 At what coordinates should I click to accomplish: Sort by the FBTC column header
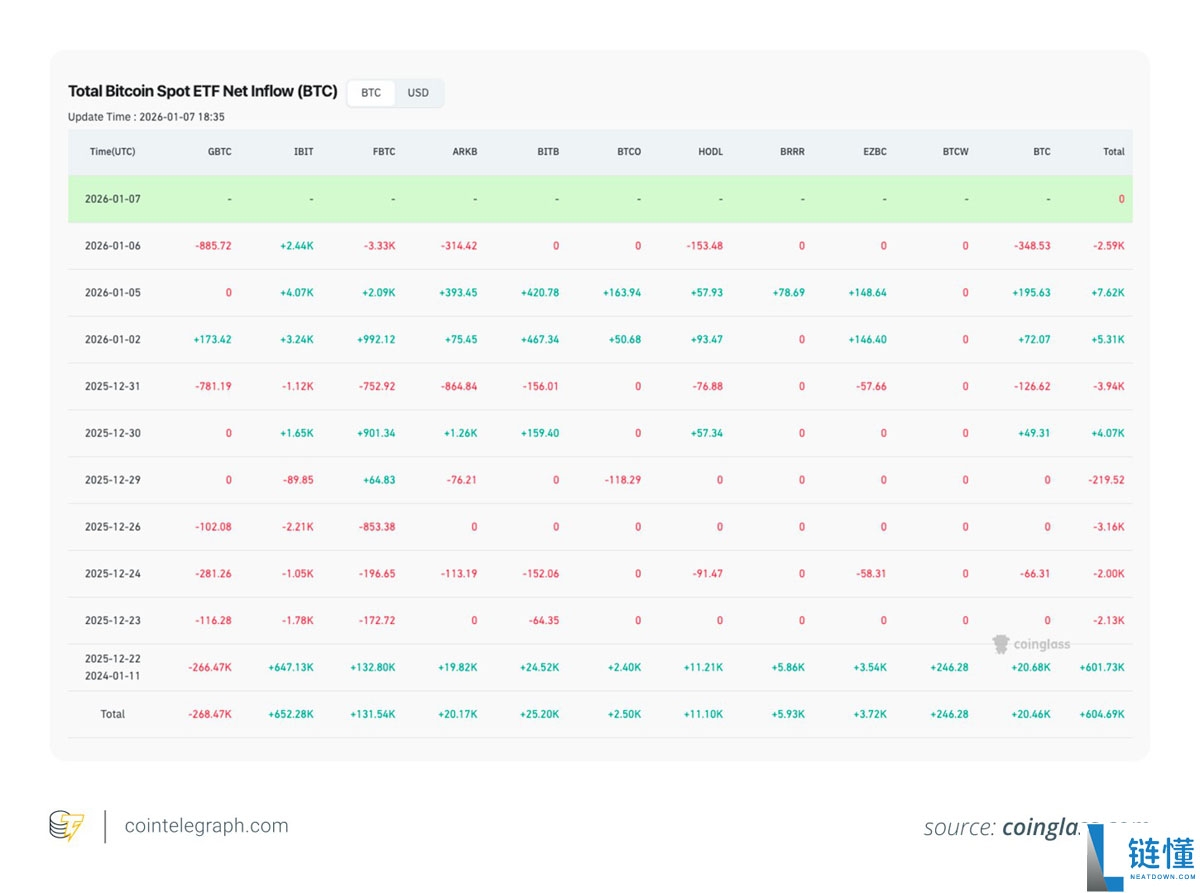pos(383,152)
